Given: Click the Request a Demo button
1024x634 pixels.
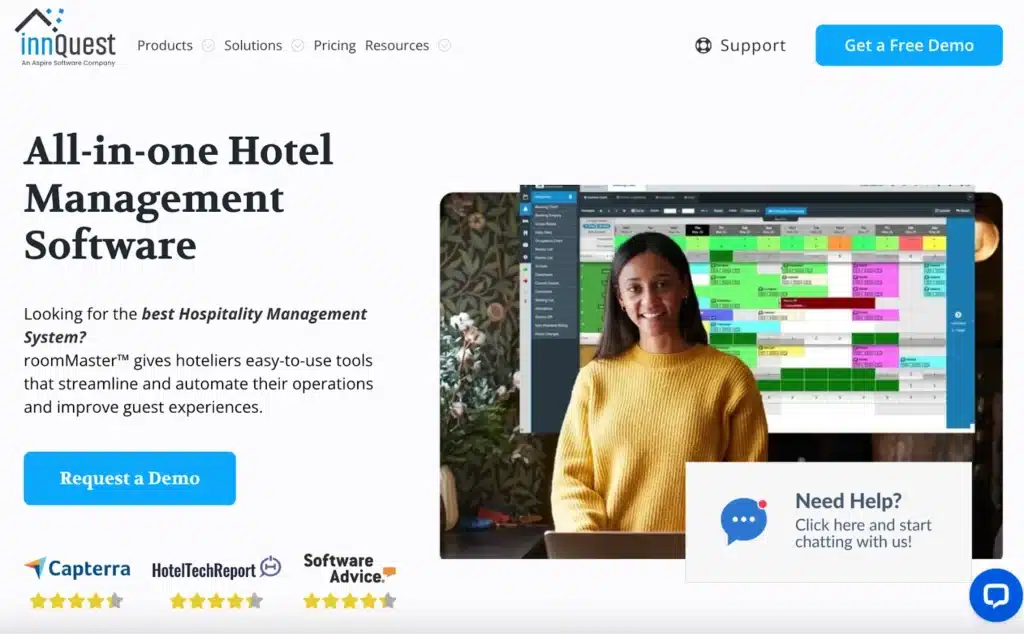Looking at the screenshot, I should coord(129,478).
